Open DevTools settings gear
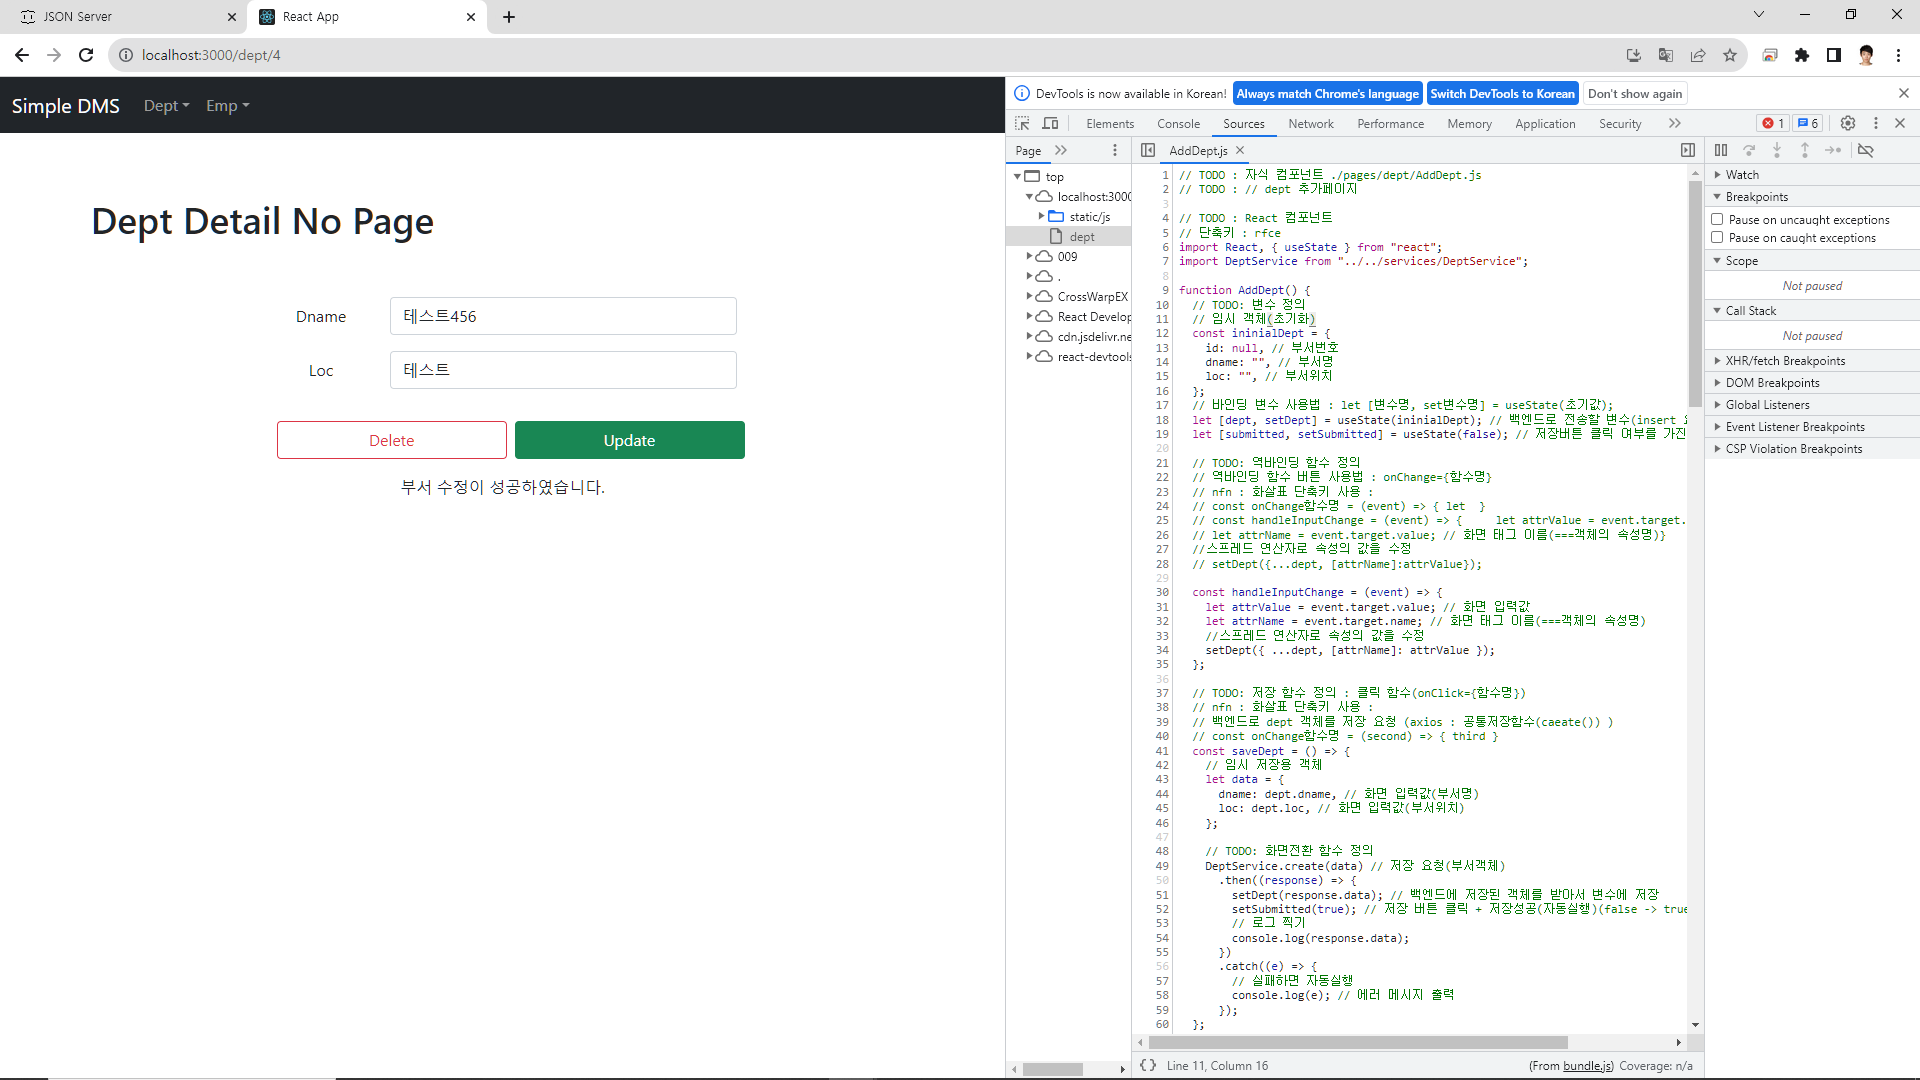Viewport: 1920px width, 1080px height. click(x=1848, y=123)
